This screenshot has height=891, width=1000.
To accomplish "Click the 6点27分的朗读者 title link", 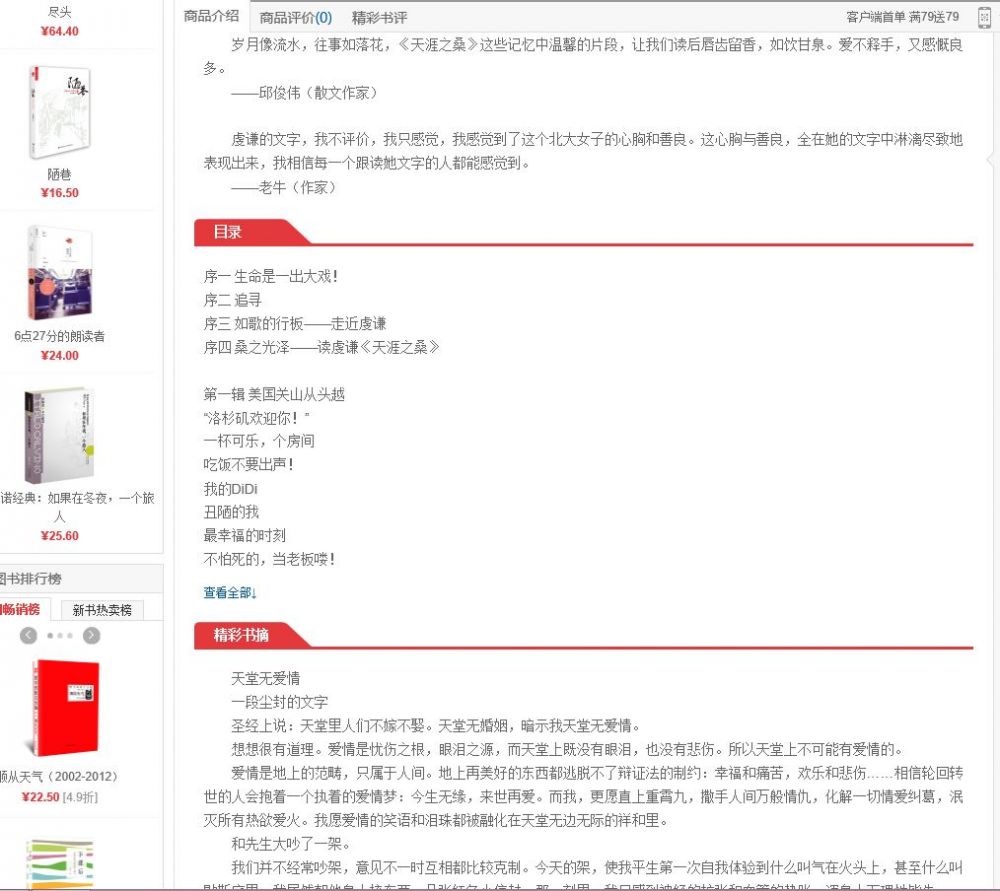I will point(60,336).
